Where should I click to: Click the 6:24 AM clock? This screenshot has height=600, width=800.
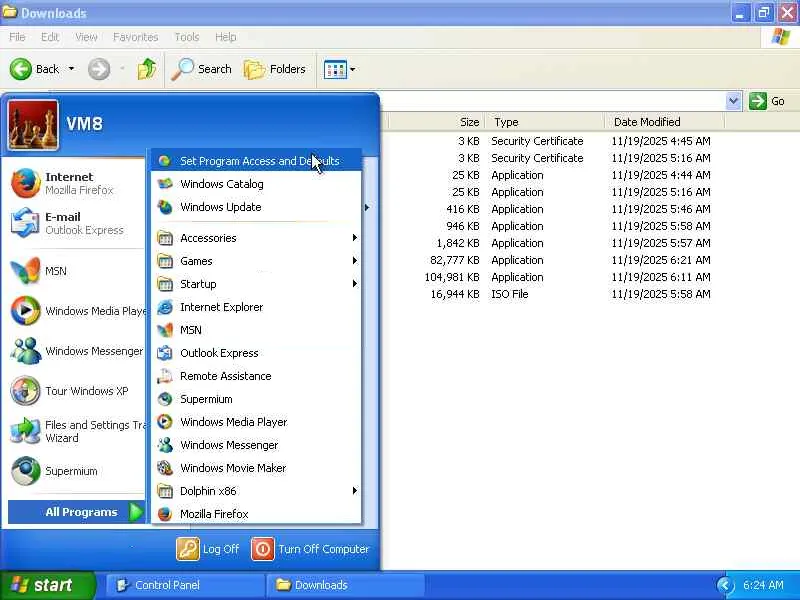coord(763,585)
